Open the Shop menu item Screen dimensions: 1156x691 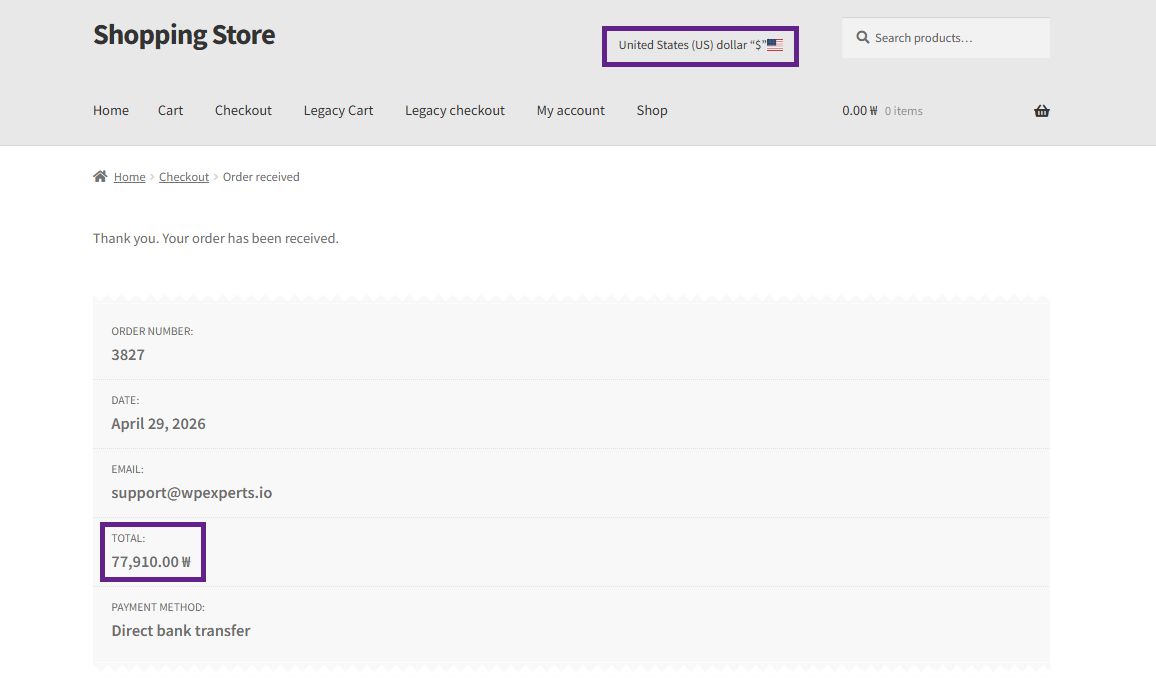pyautogui.click(x=652, y=110)
